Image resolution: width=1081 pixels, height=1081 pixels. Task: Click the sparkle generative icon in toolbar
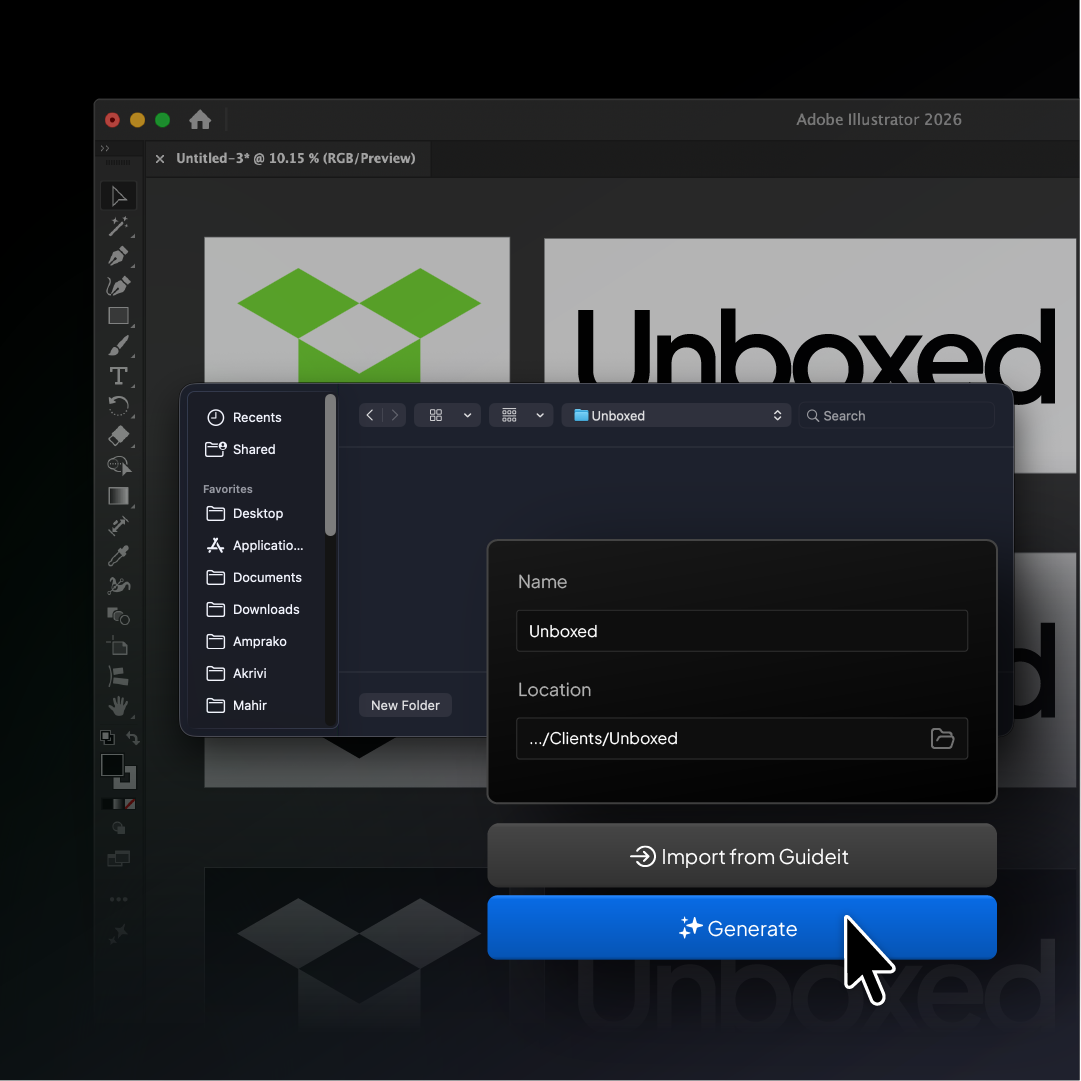[119, 933]
